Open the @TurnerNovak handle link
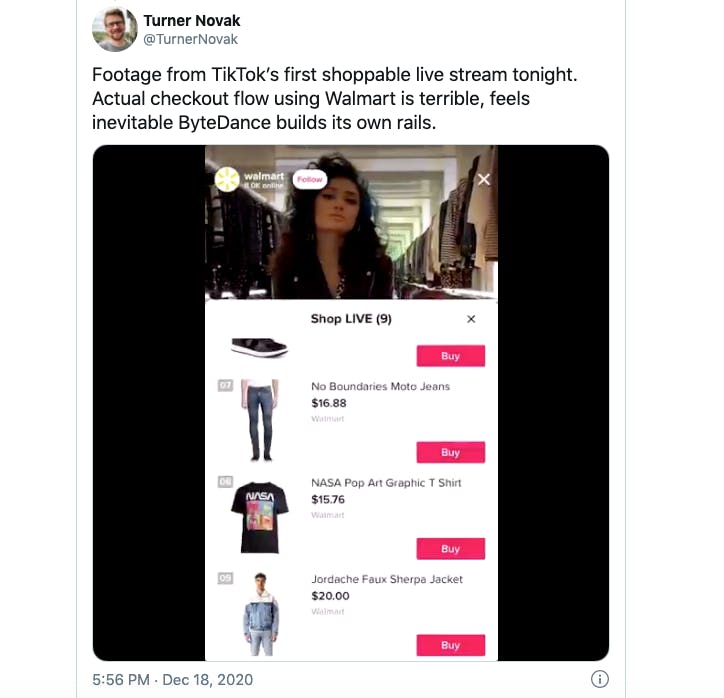Screen dimensions: 724x698 point(191,40)
